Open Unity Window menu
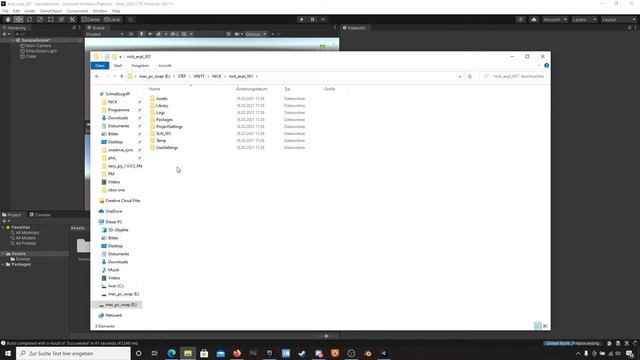The image size is (640, 360). point(100,11)
